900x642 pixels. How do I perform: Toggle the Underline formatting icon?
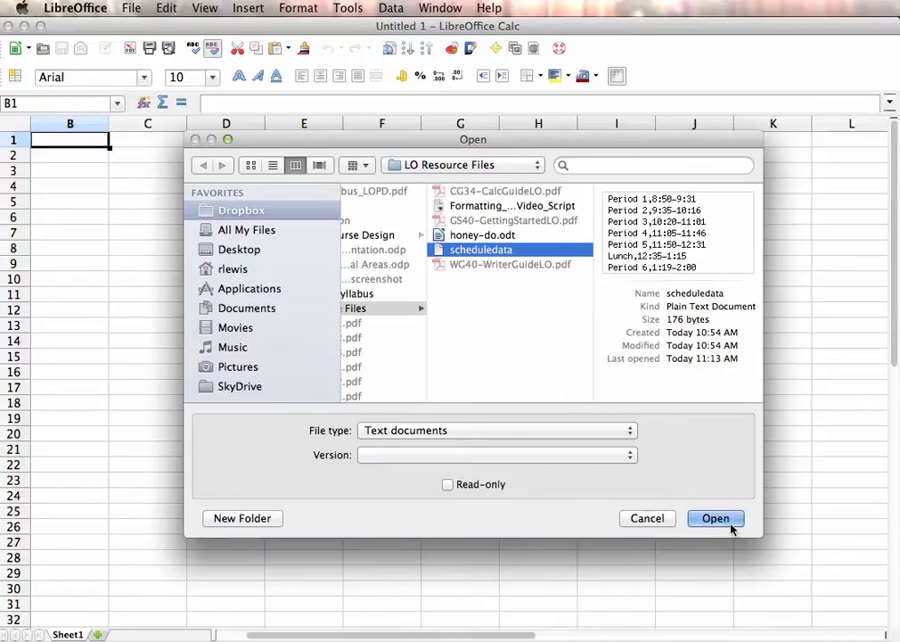276,76
